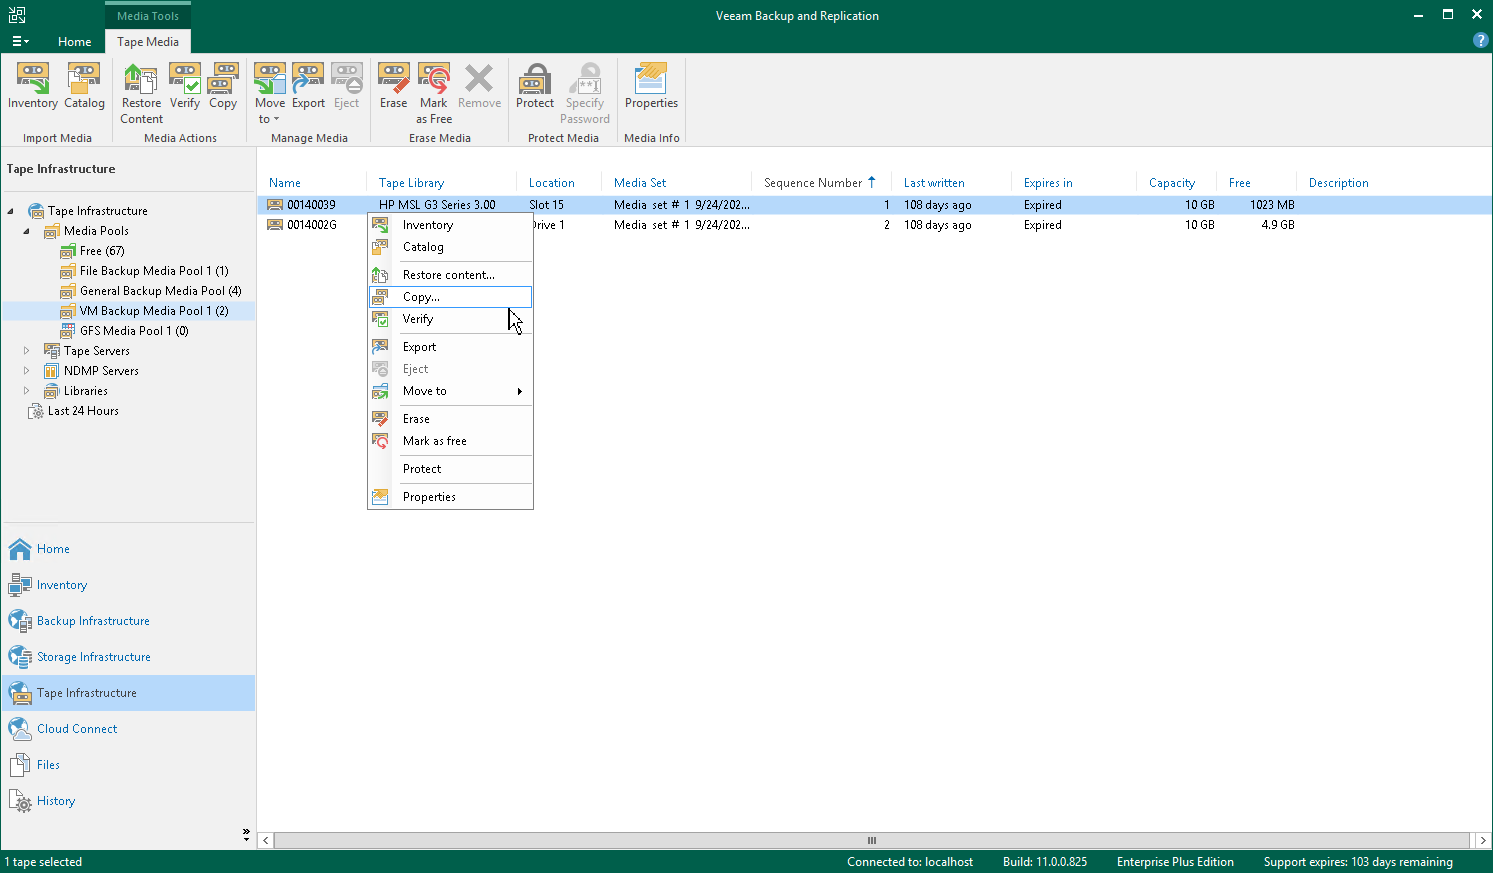Image resolution: width=1493 pixels, height=873 pixels.
Task: Select Free (67) media pool
Action: pyautogui.click(x=102, y=251)
